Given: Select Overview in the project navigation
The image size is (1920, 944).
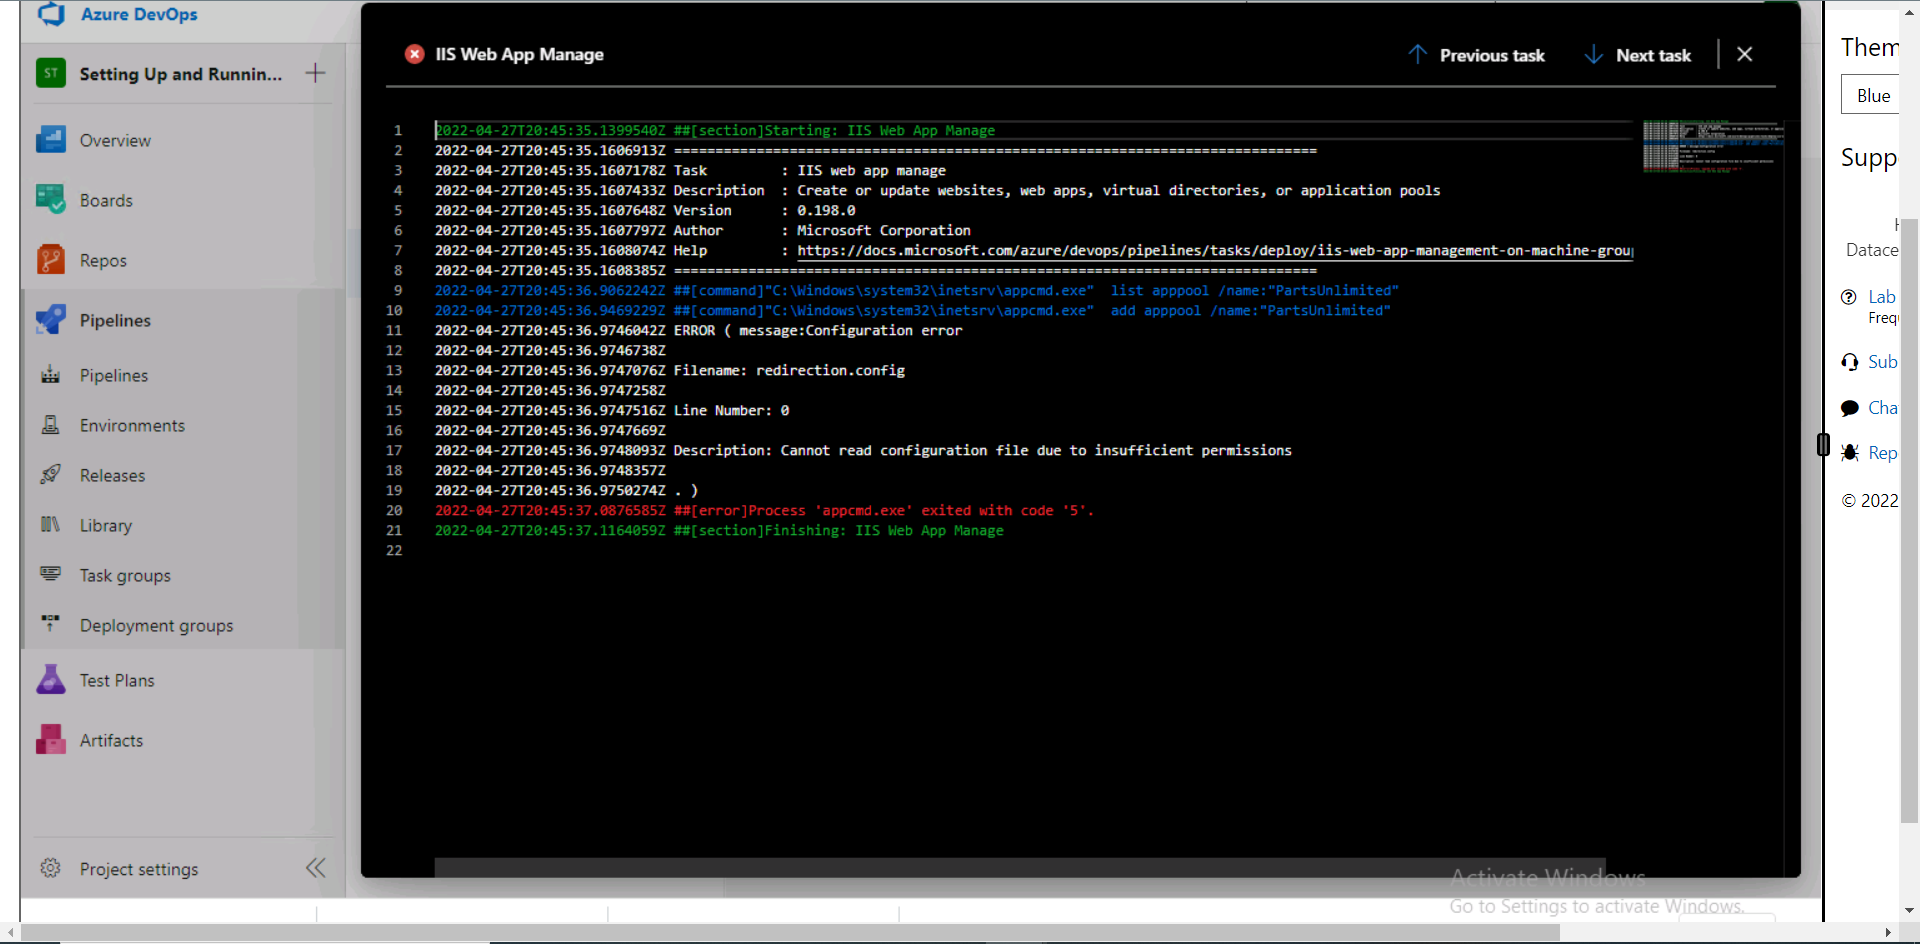Looking at the screenshot, I should pos(115,139).
